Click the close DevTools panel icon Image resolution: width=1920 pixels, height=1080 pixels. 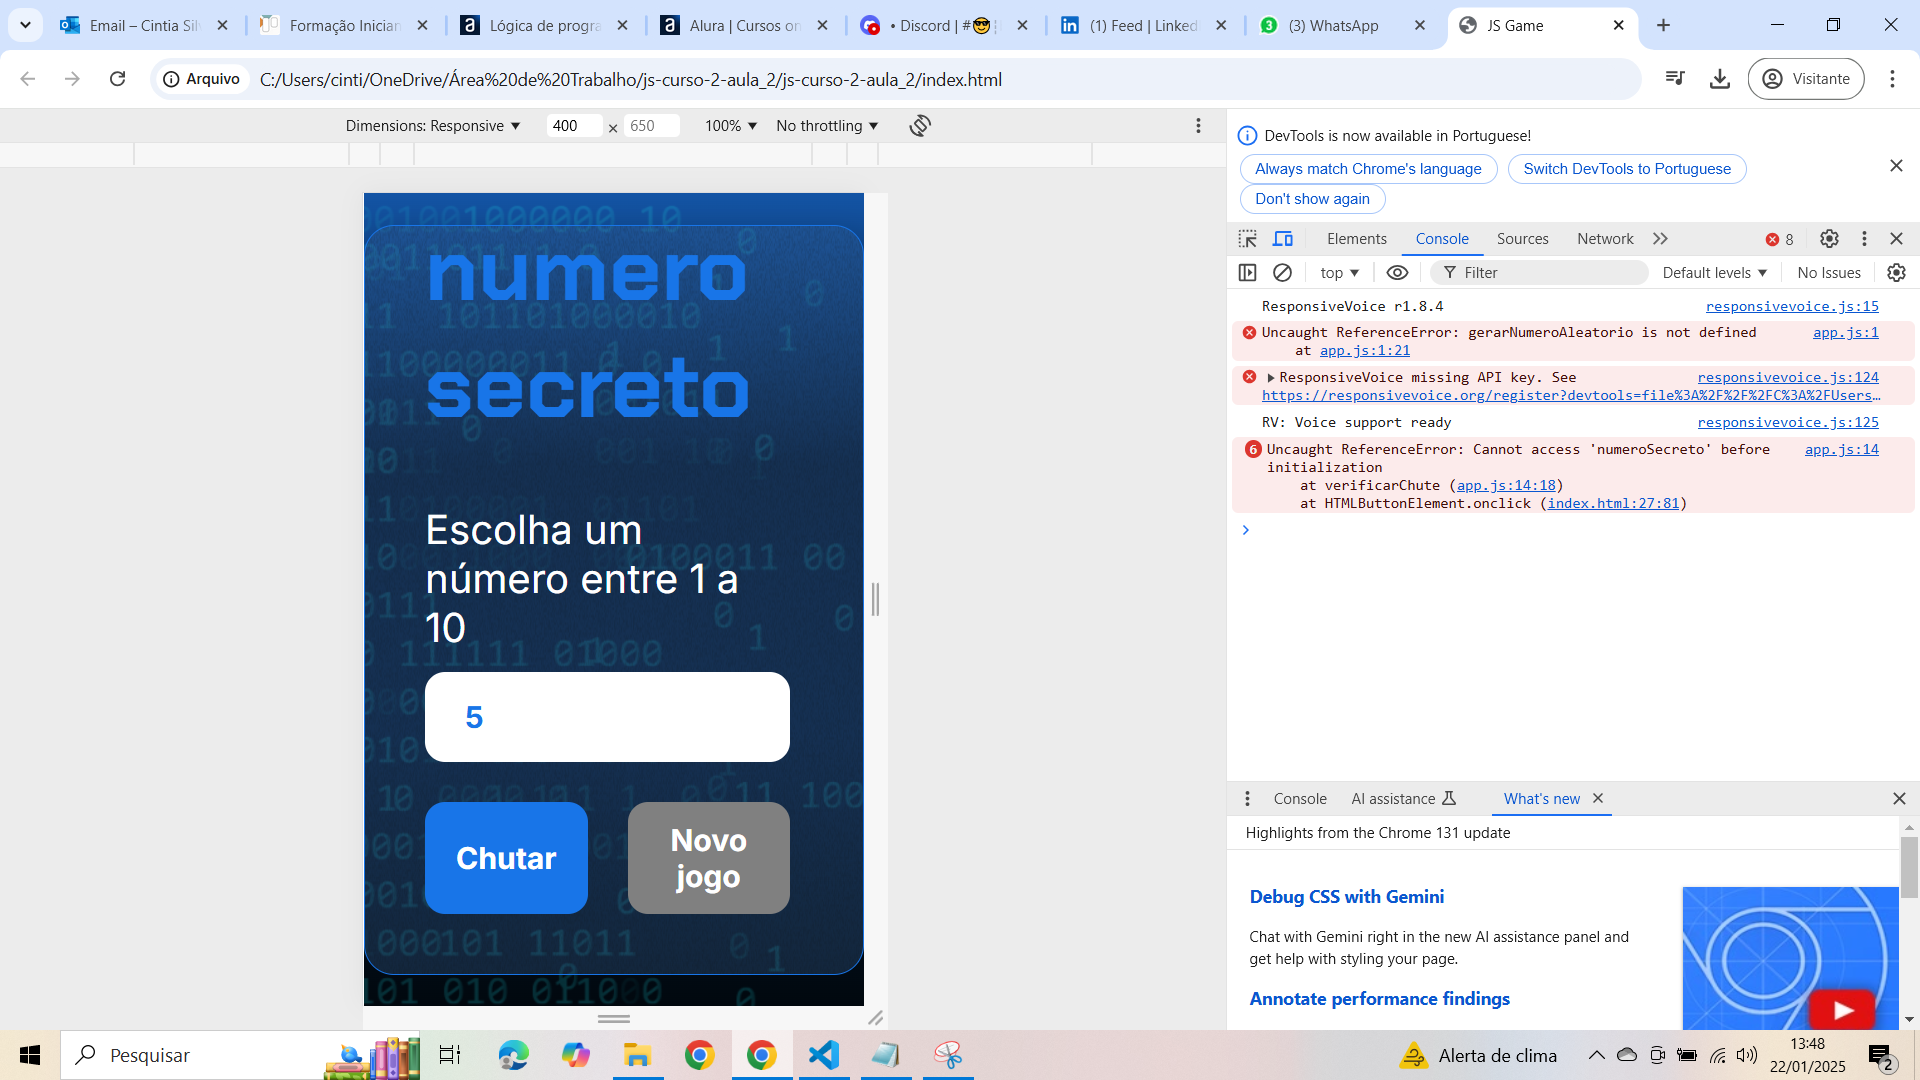click(x=1895, y=239)
